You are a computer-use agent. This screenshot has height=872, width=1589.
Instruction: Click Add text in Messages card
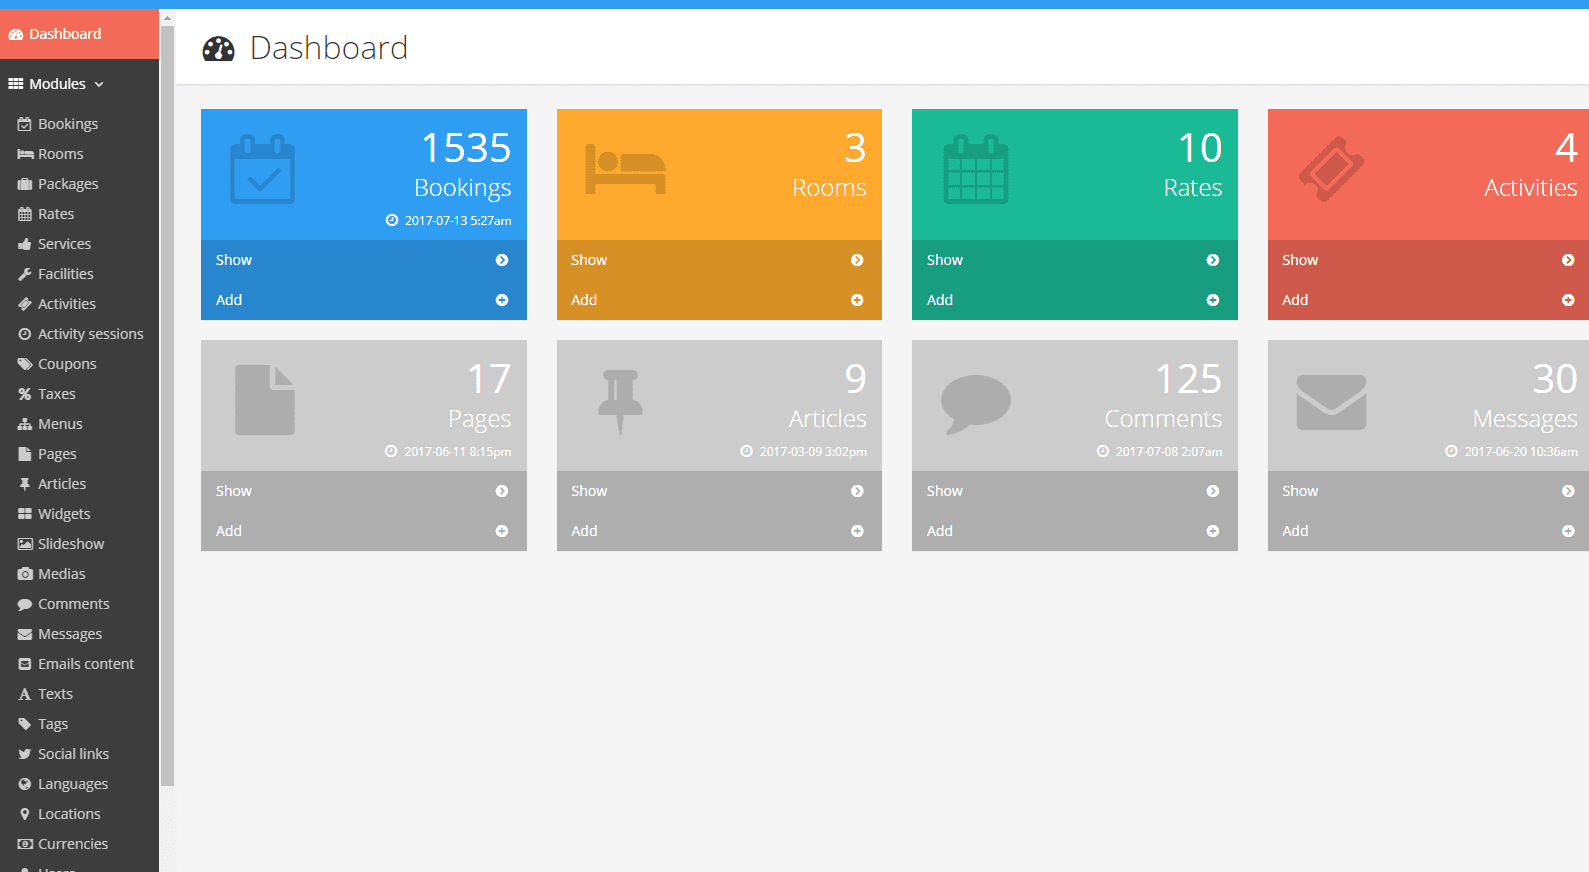(x=1295, y=531)
